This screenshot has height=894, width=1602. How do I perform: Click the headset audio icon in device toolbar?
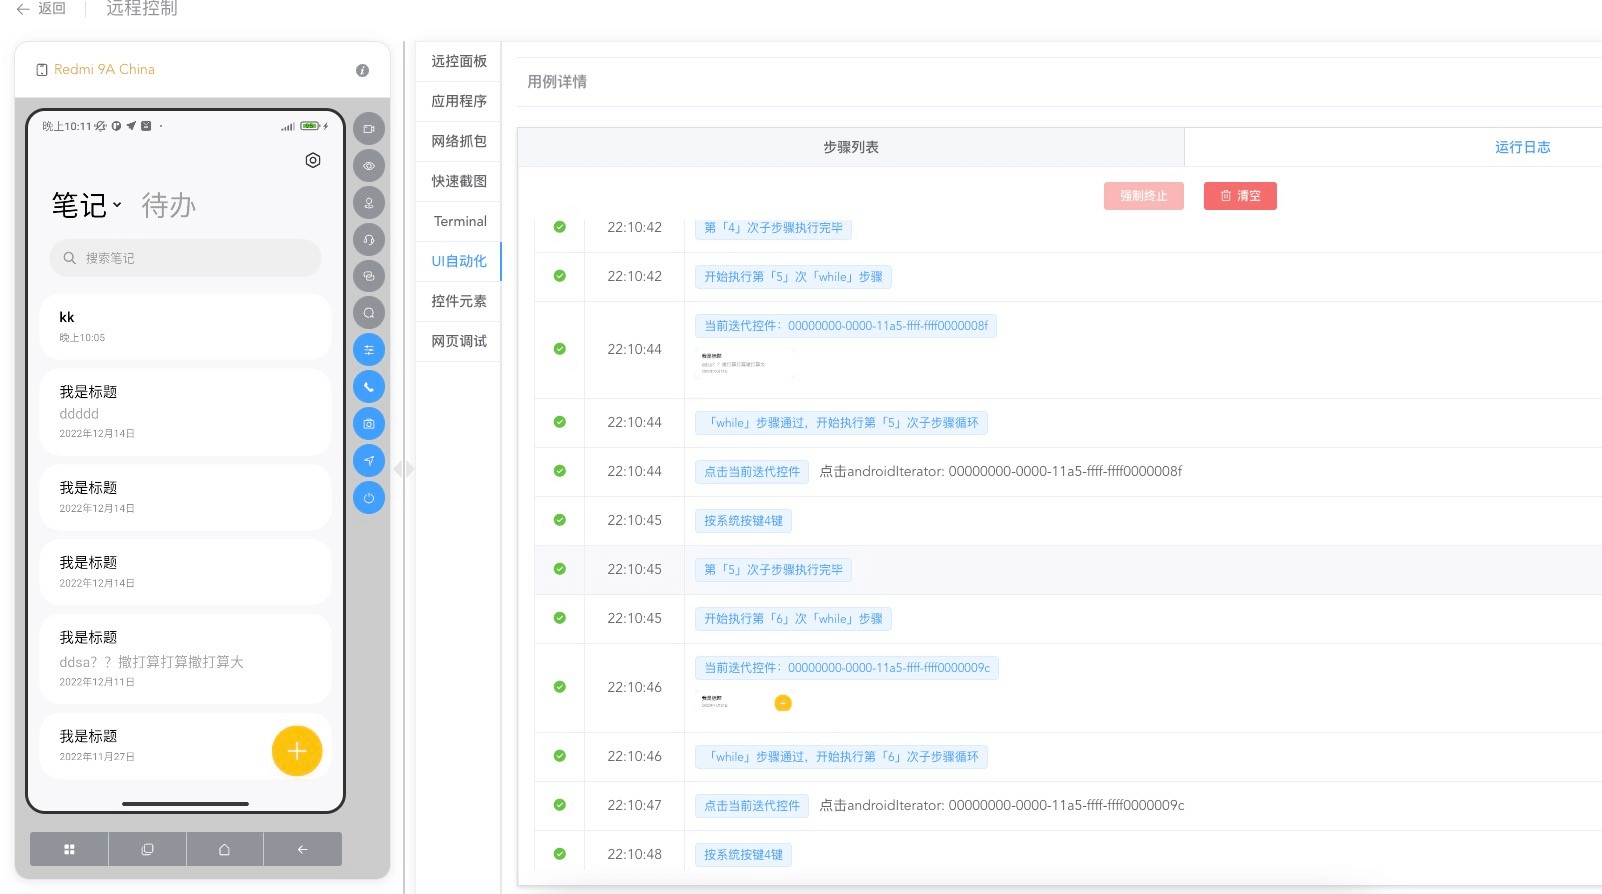click(x=369, y=240)
